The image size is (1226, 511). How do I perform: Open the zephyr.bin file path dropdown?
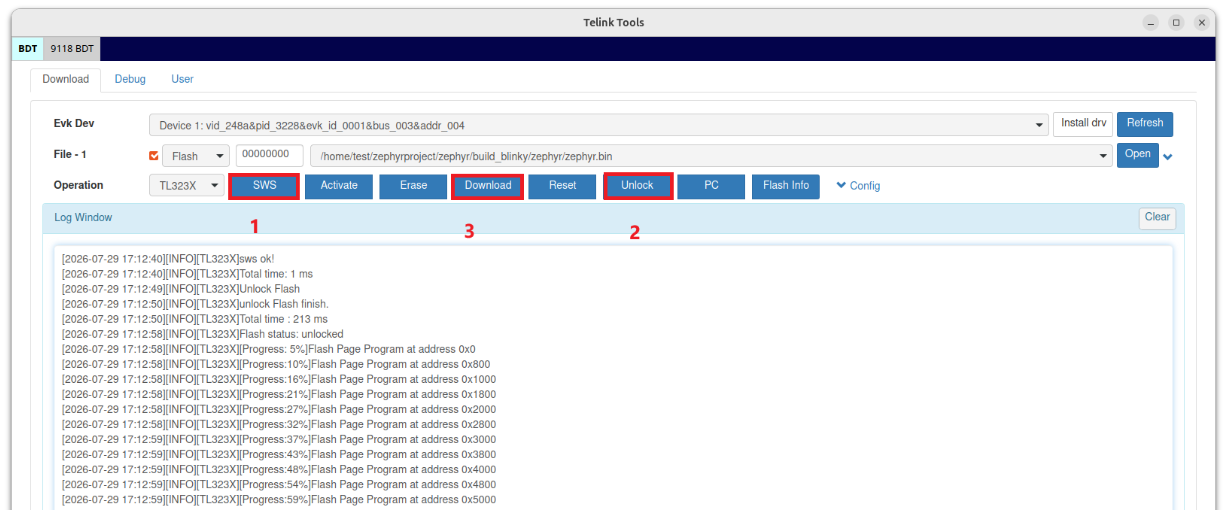click(711, 156)
